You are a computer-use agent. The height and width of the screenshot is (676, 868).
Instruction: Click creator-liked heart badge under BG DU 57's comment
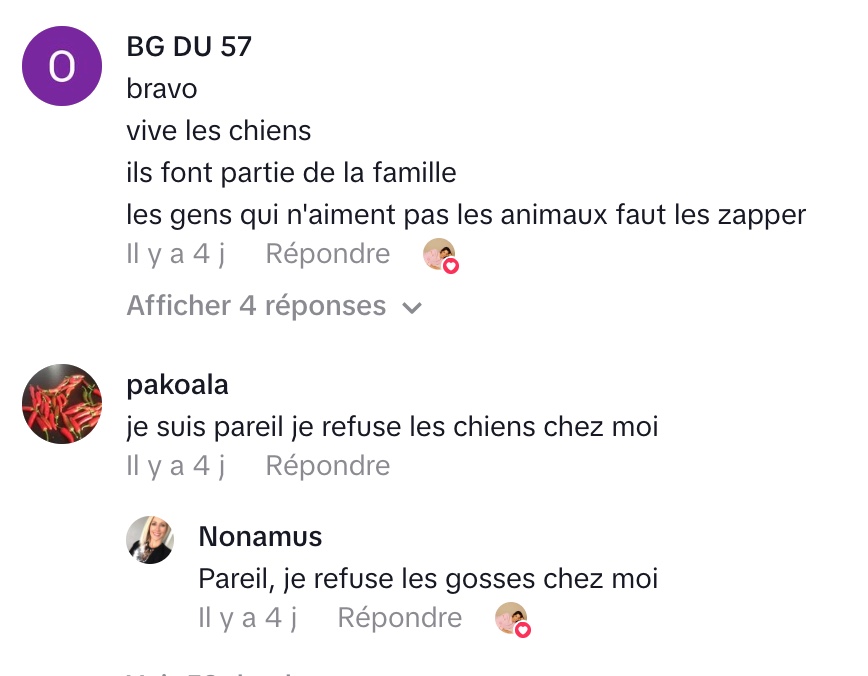coord(440,256)
